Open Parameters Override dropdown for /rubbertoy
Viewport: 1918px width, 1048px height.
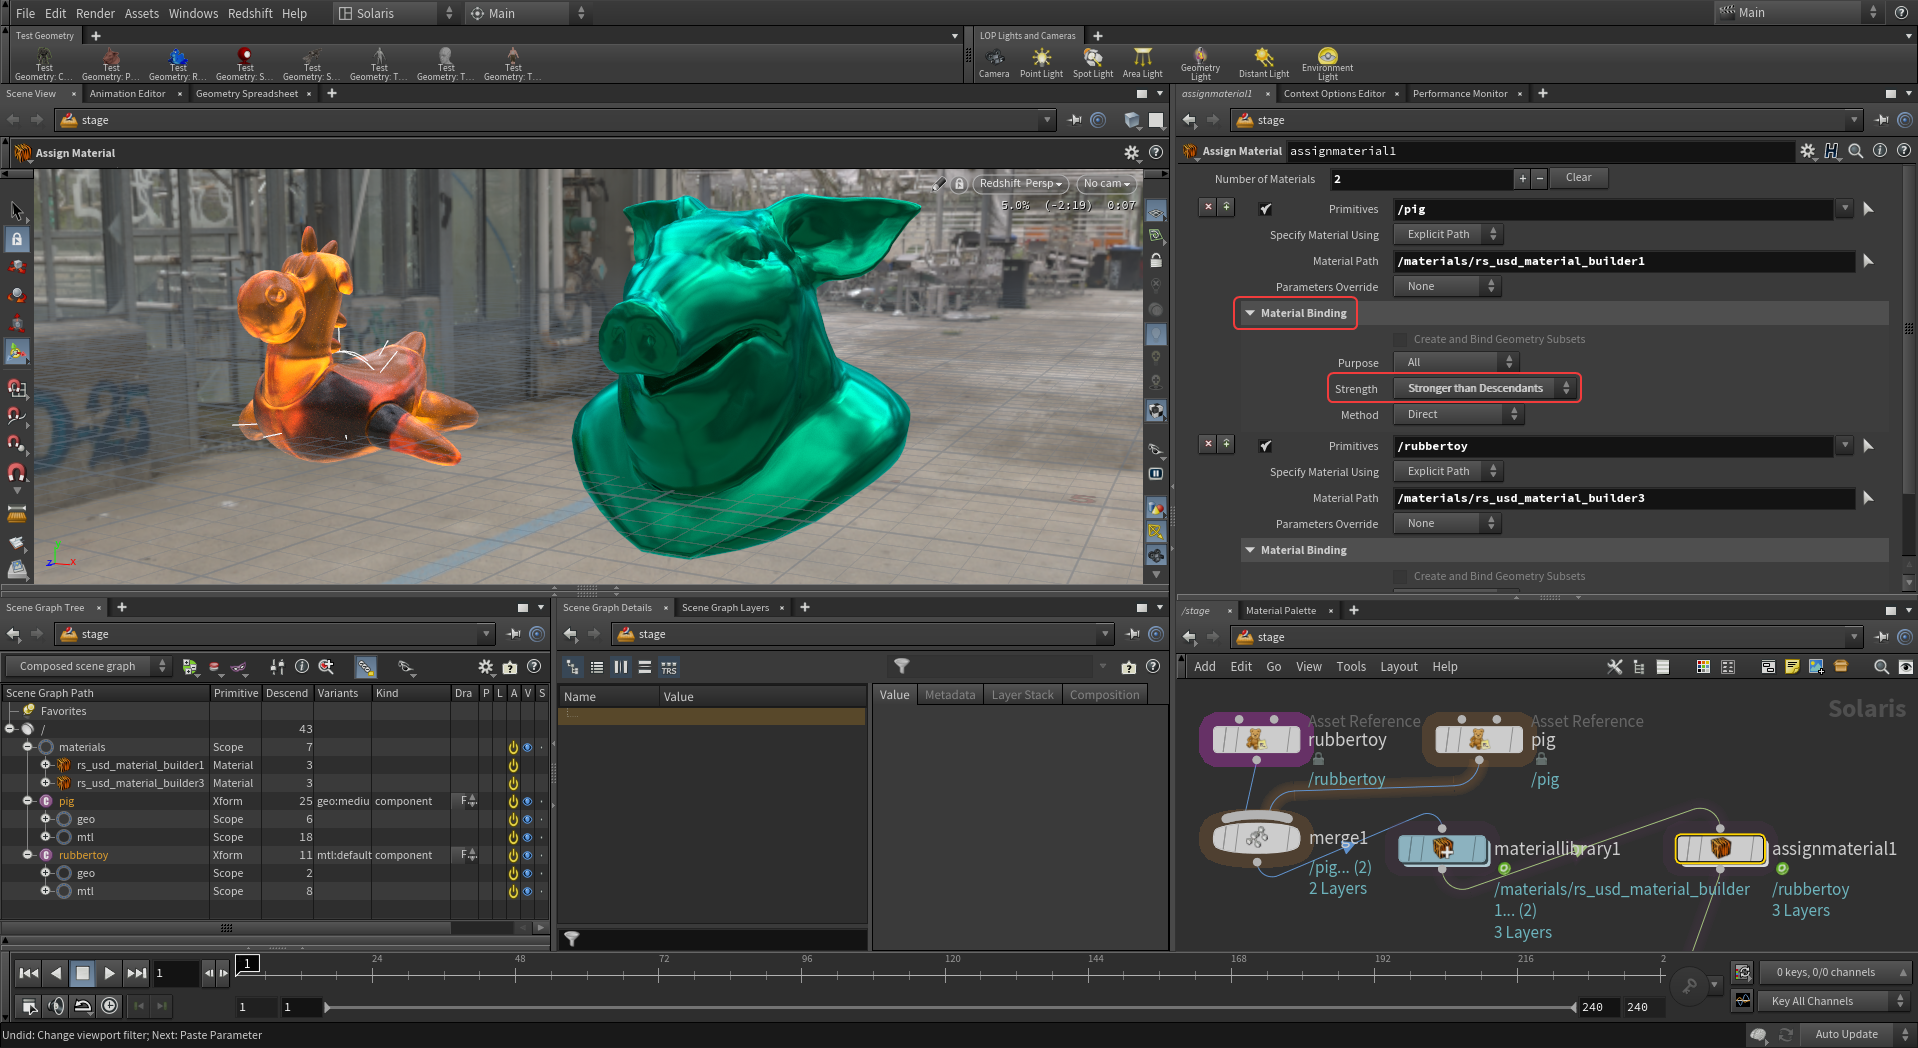(1447, 523)
